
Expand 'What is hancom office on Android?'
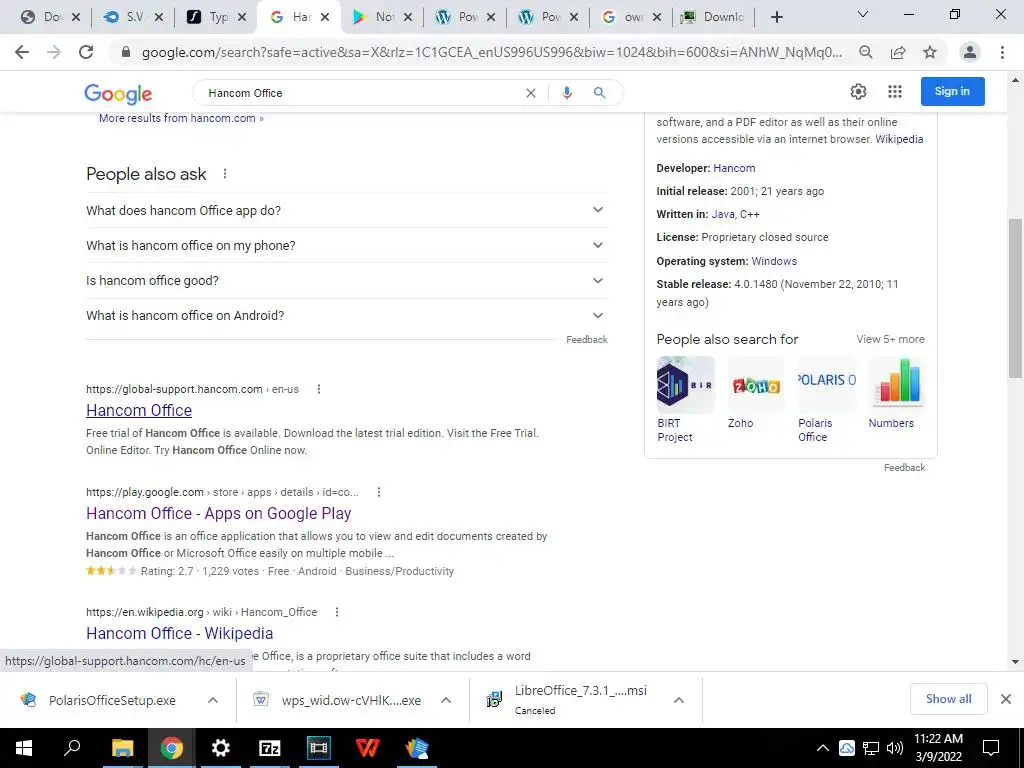coord(347,315)
